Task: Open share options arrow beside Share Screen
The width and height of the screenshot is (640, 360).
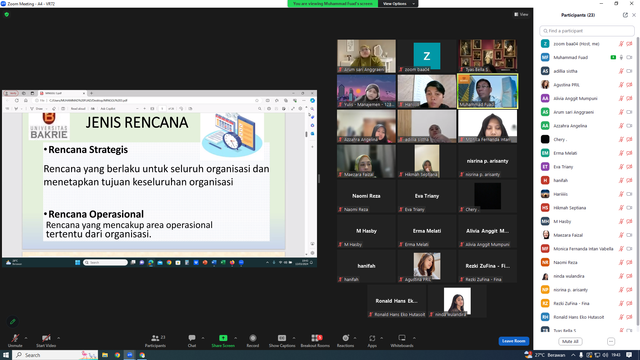Action: coord(236,338)
